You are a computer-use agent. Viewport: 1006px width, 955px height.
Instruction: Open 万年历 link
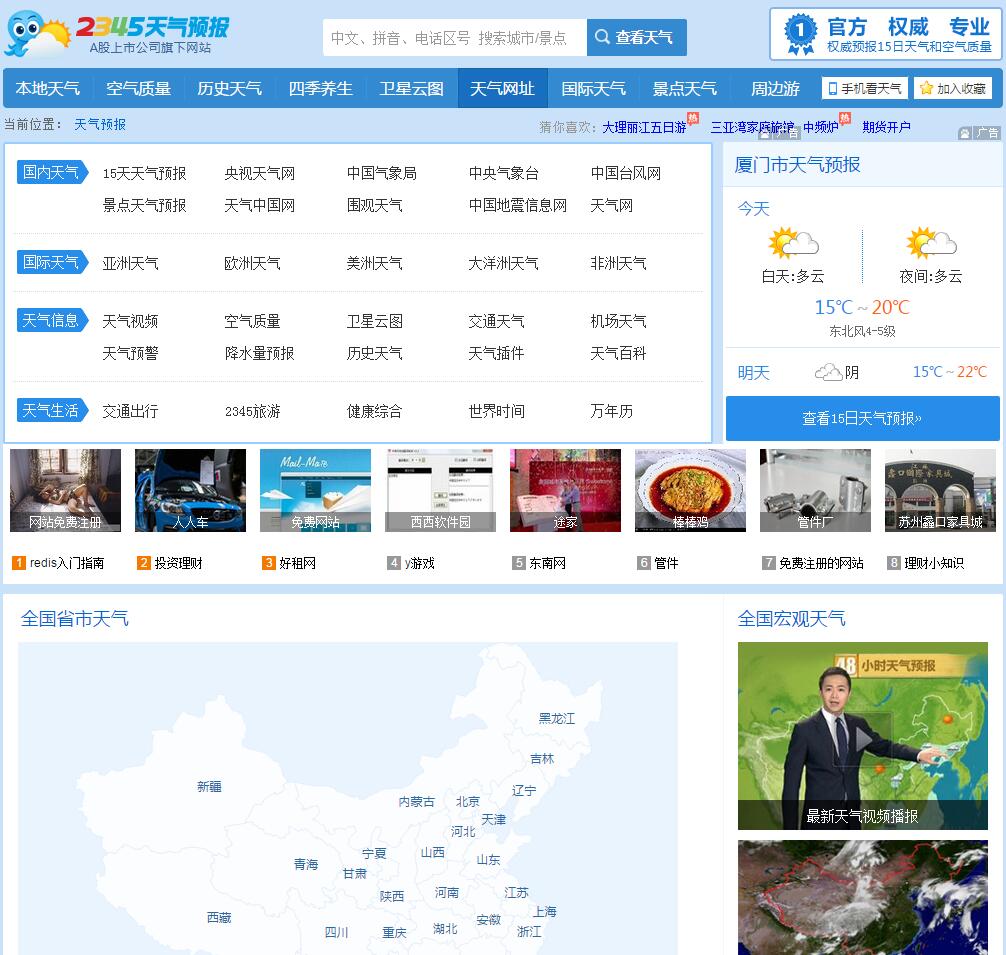click(x=611, y=411)
